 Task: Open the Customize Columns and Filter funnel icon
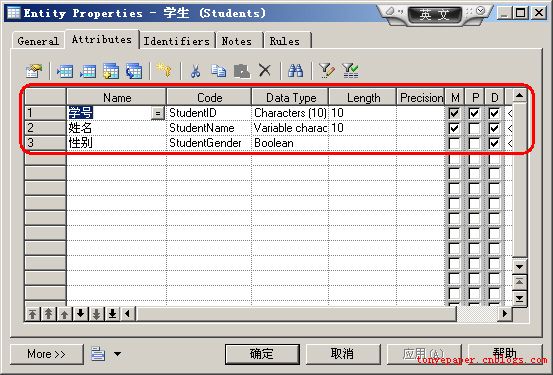327,71
